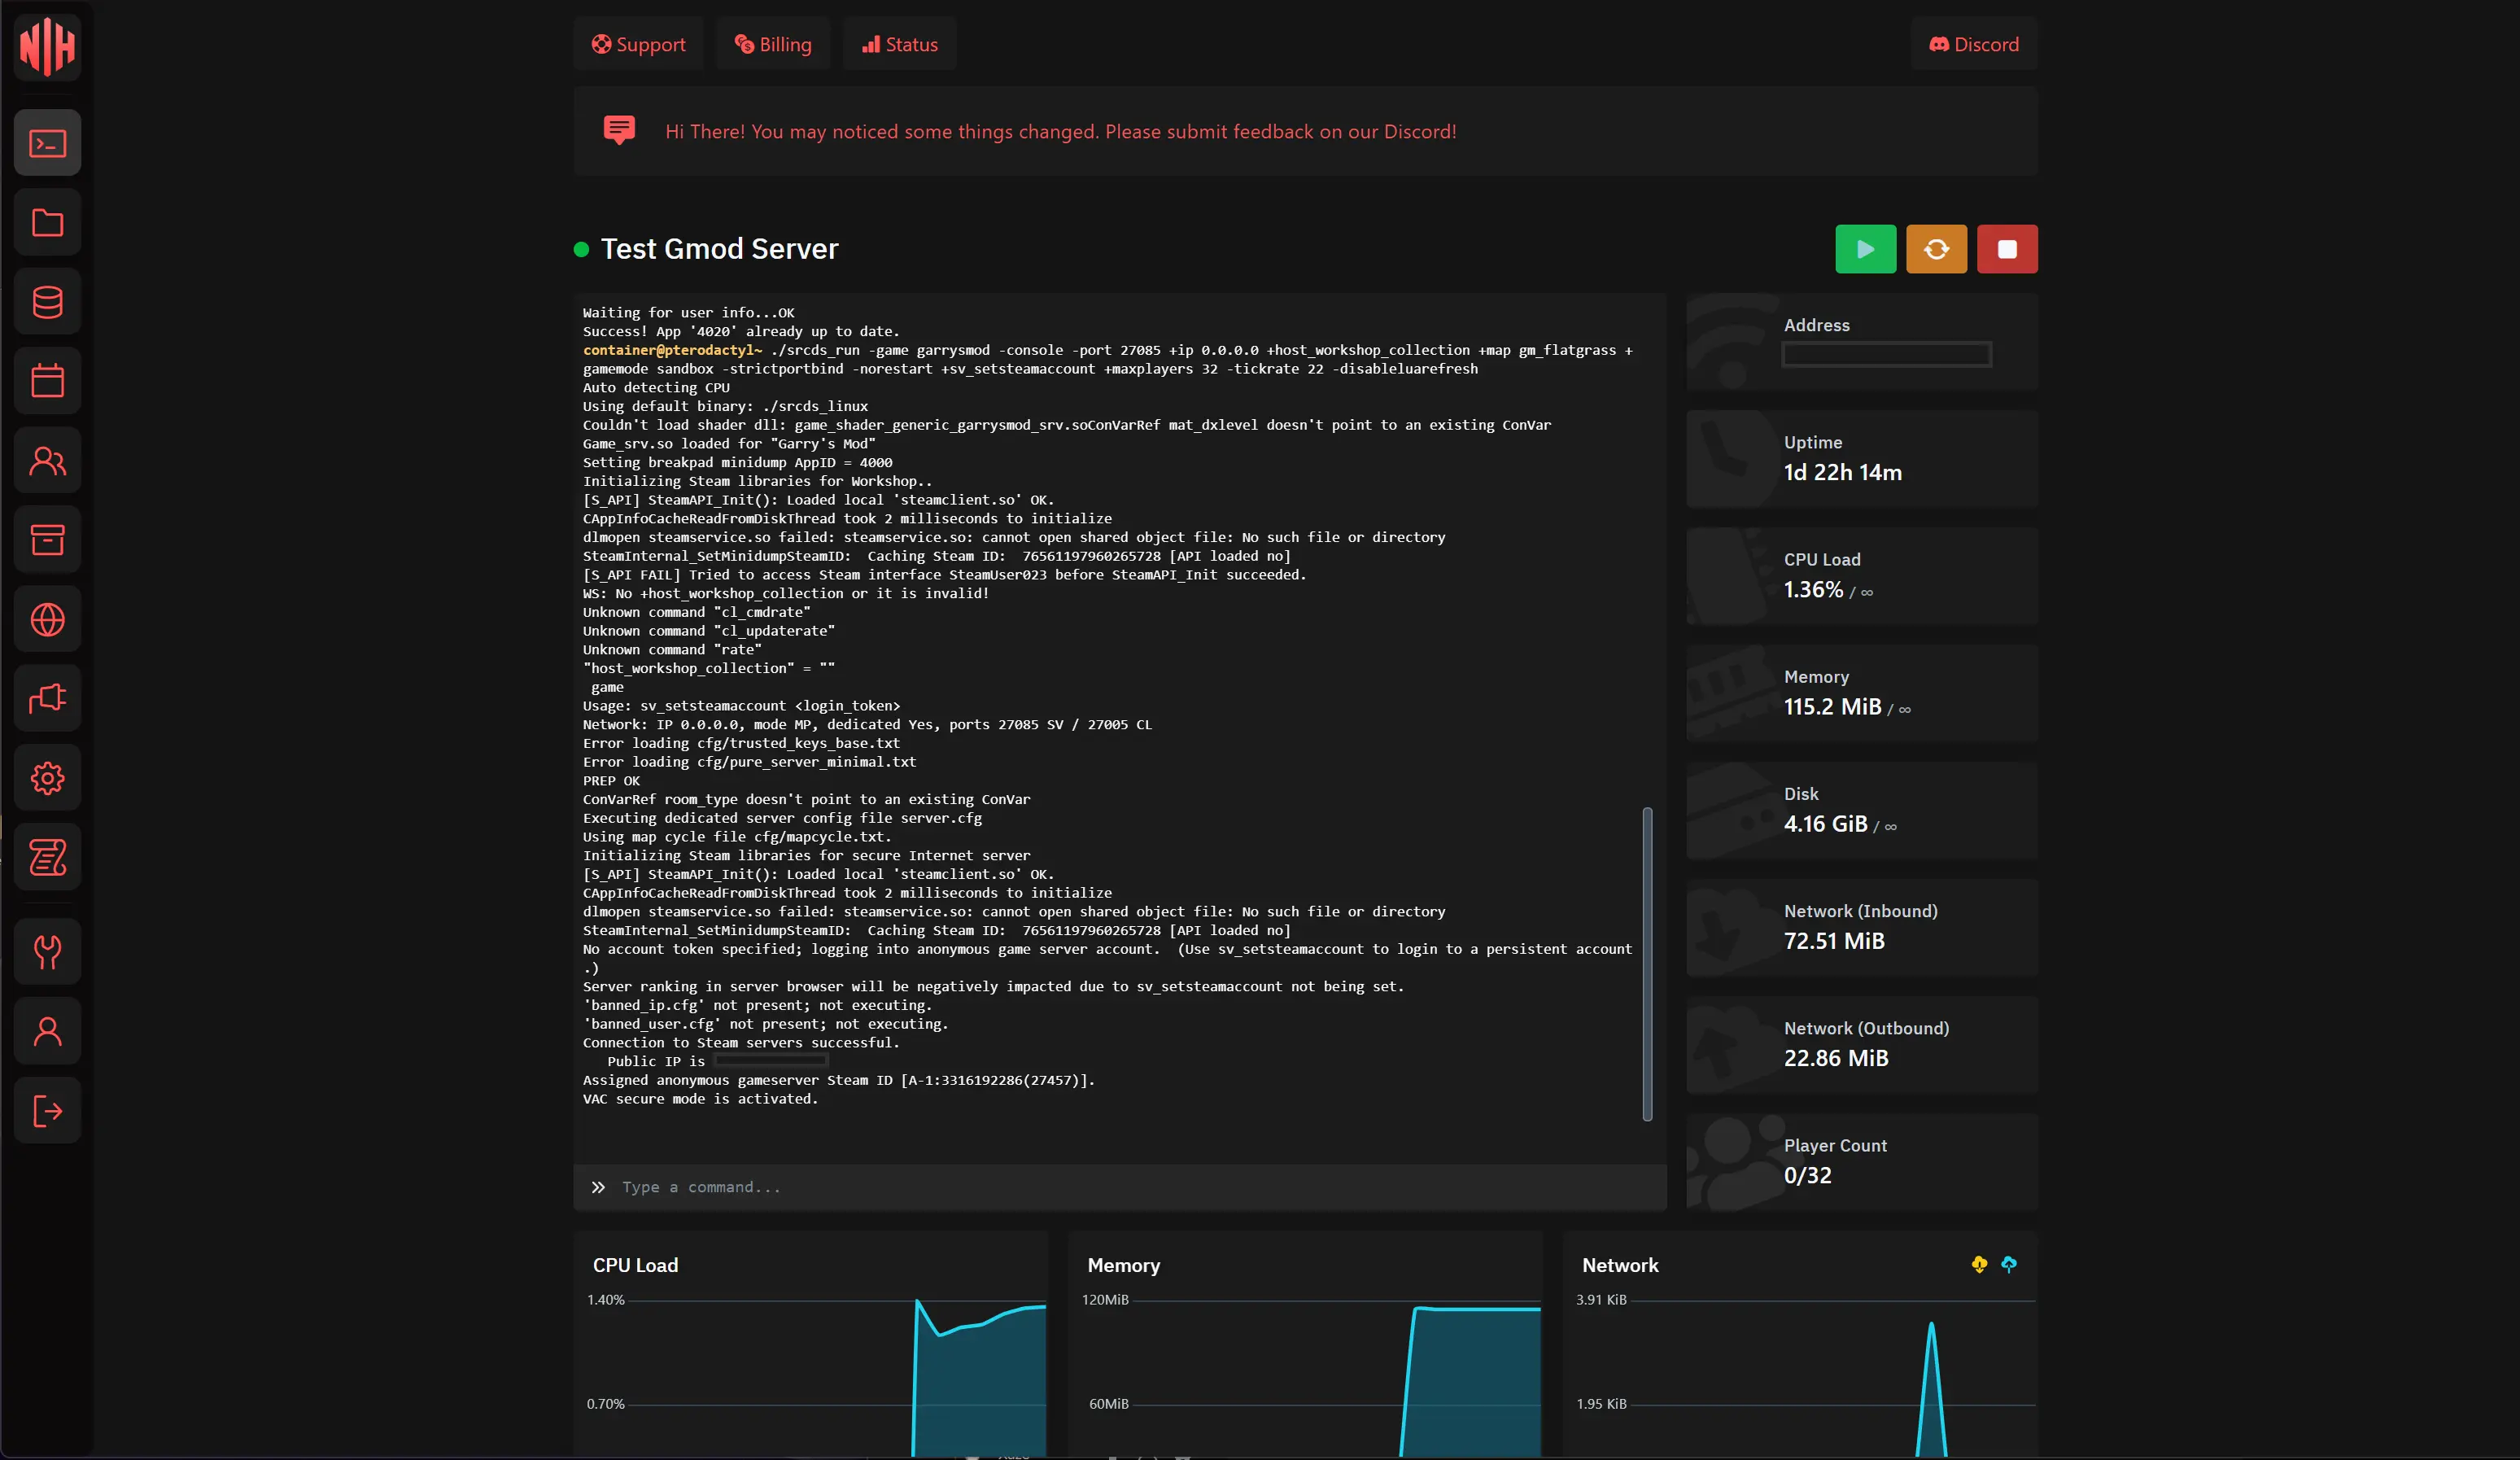Click the cyan upload icon on Network chart
The image size is (2520, 1460).
pyautogui.click(x=2009, y=1265)
